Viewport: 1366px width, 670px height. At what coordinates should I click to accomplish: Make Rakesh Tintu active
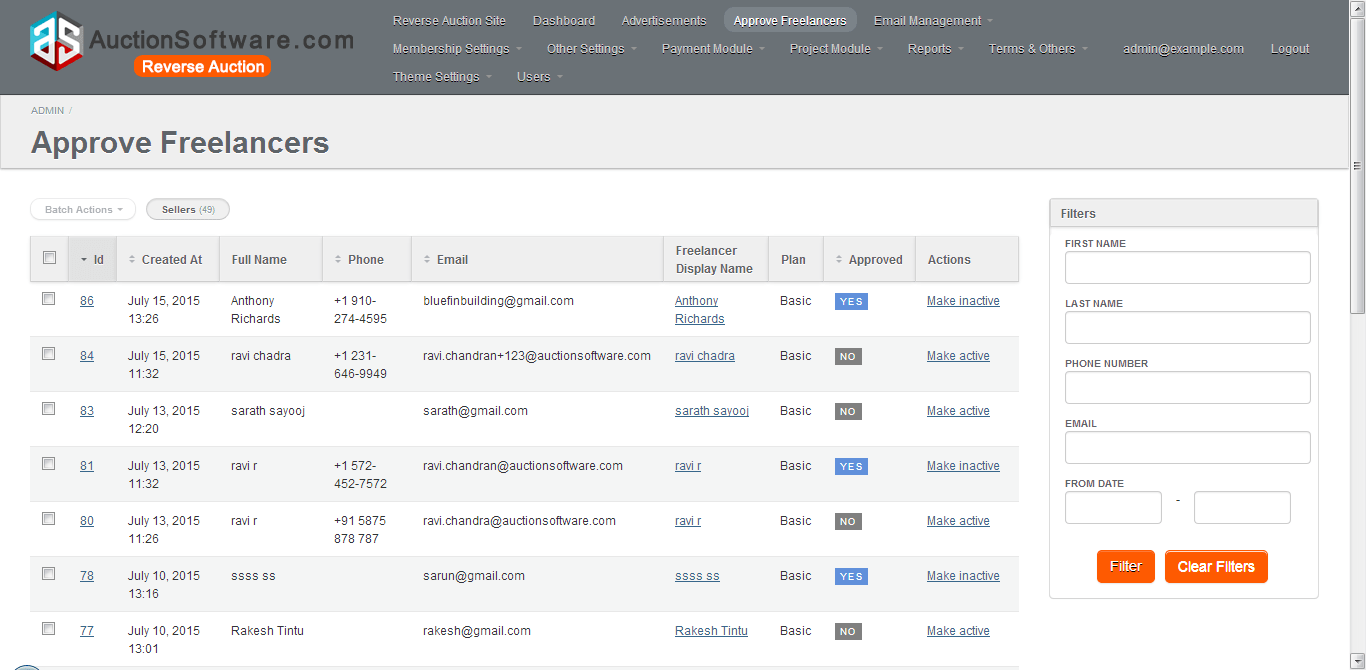tap(958, 631)
